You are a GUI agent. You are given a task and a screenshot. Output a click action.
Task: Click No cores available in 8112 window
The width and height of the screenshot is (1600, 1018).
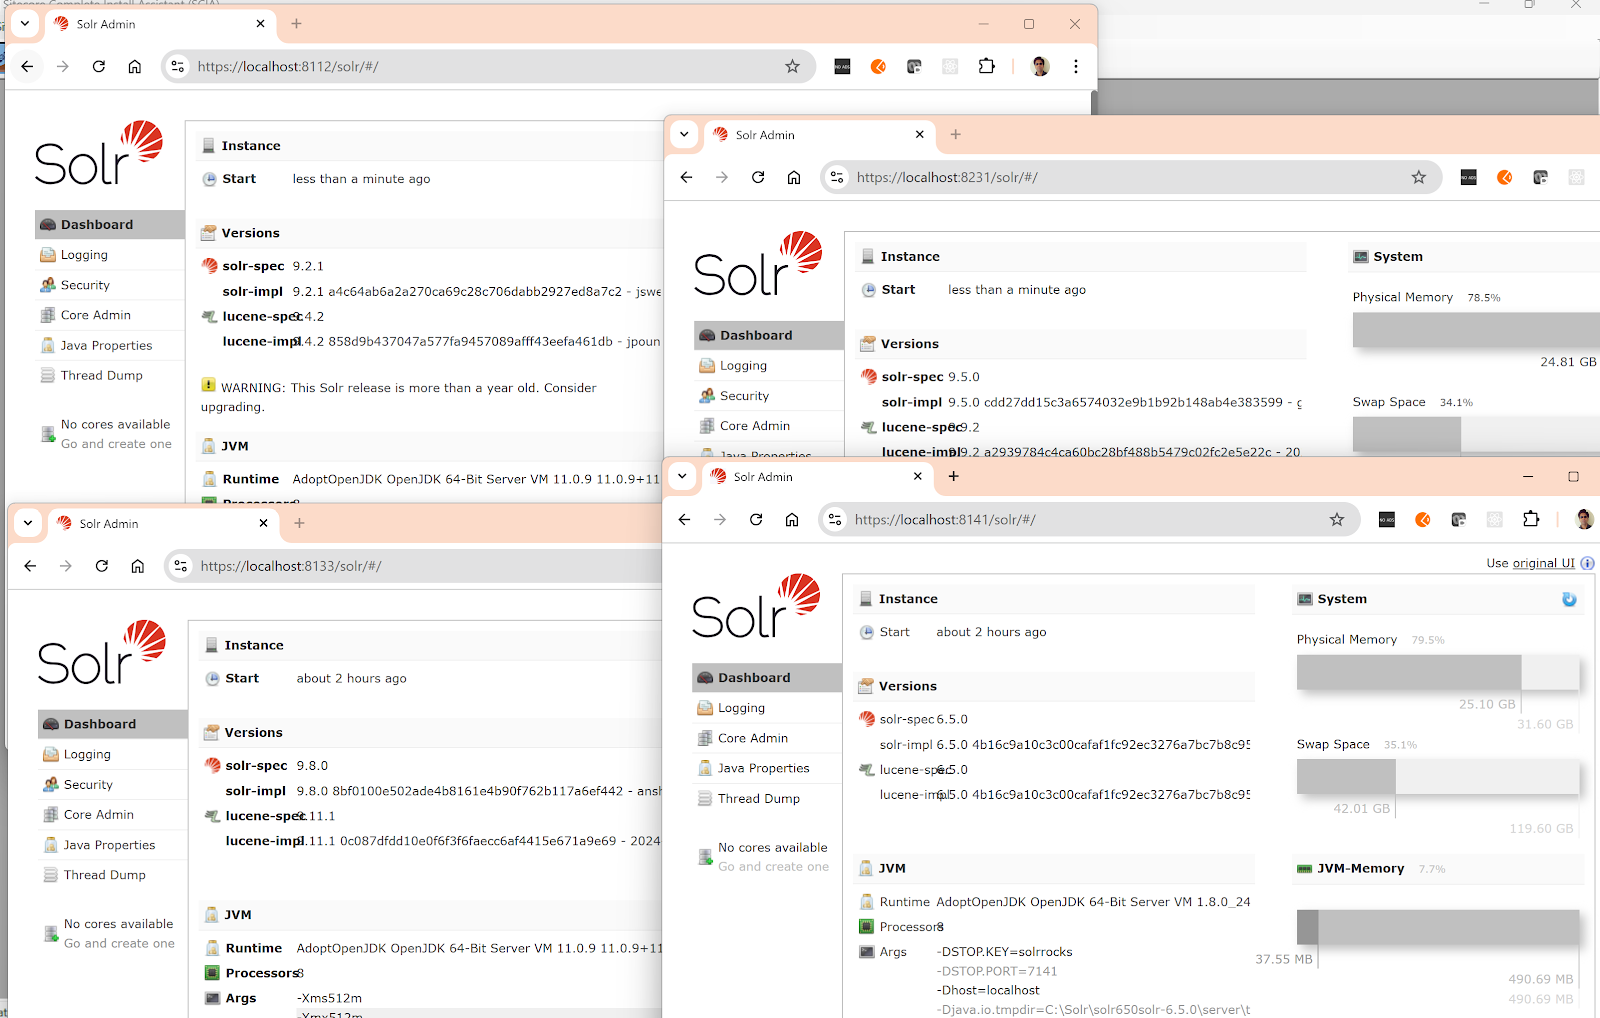[115, 424]
